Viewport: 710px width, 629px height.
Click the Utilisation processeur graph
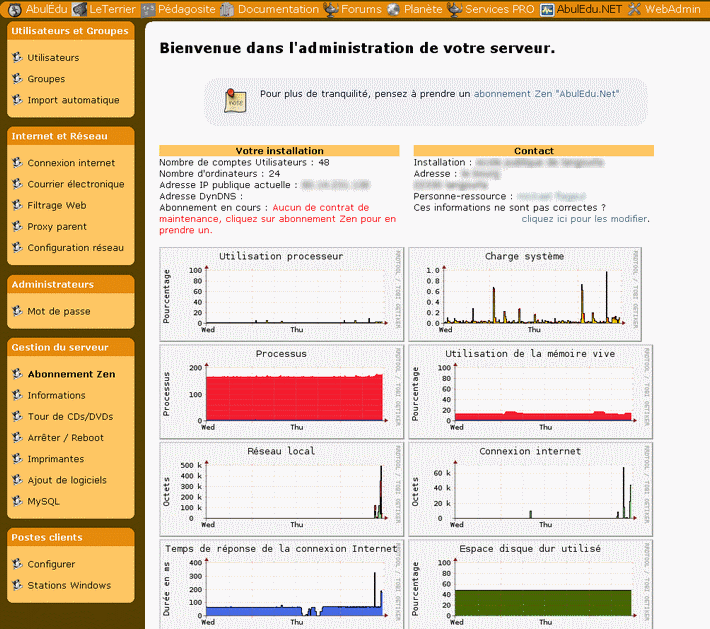click(x=281, y=294)
